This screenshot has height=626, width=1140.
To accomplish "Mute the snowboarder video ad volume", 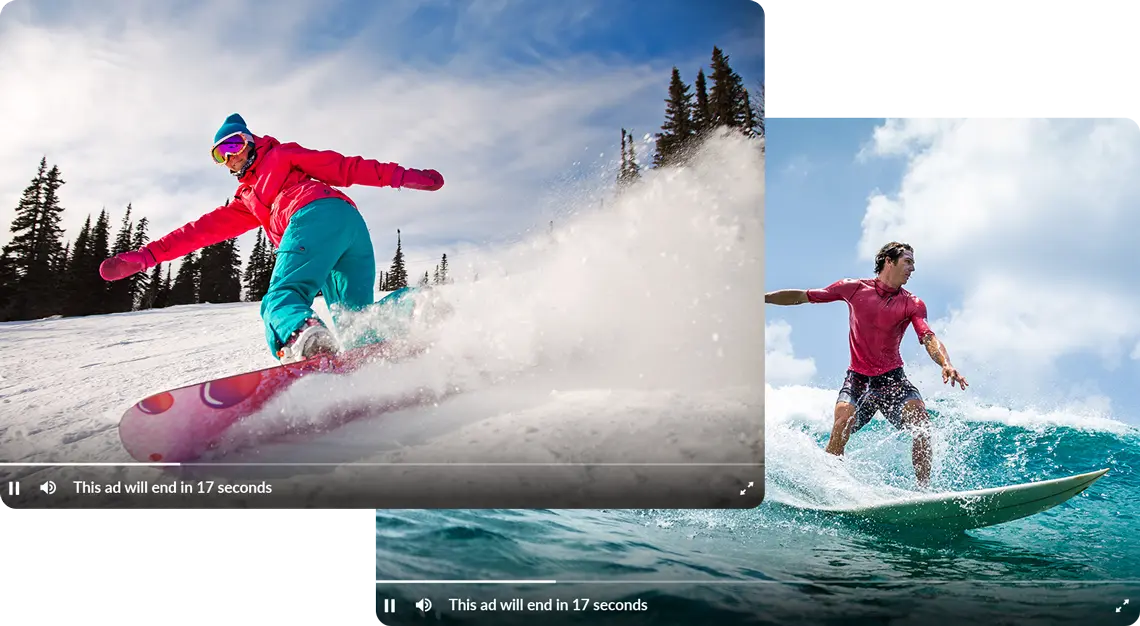I will [x=48, y=488].
